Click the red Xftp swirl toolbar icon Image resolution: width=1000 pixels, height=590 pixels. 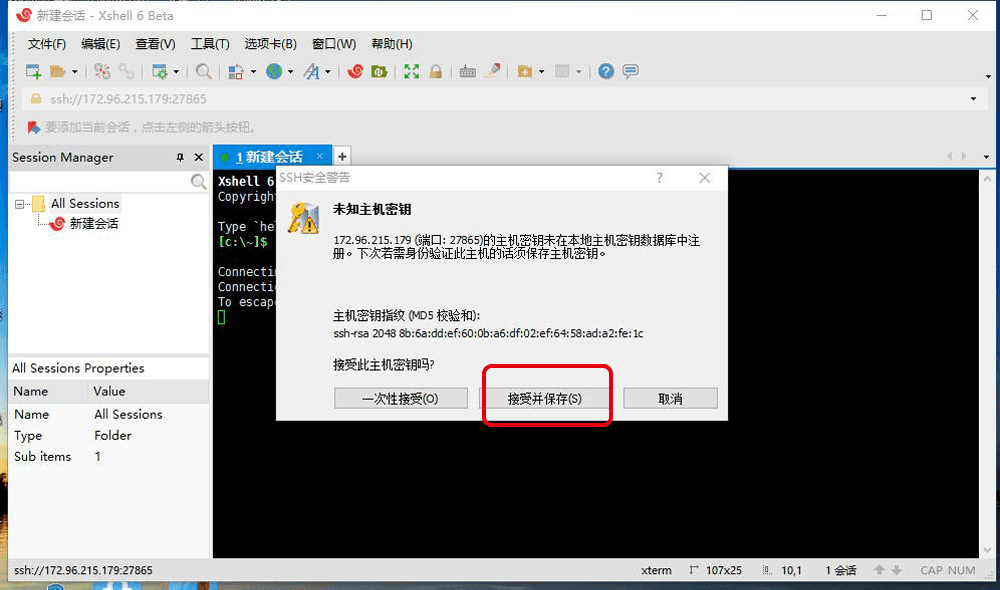coord(355,71)
